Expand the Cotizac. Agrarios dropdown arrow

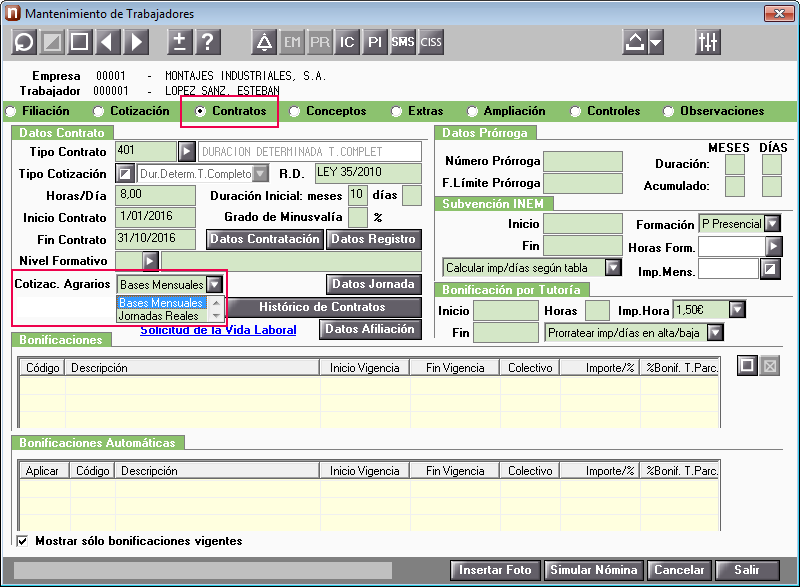coord(214,285)
